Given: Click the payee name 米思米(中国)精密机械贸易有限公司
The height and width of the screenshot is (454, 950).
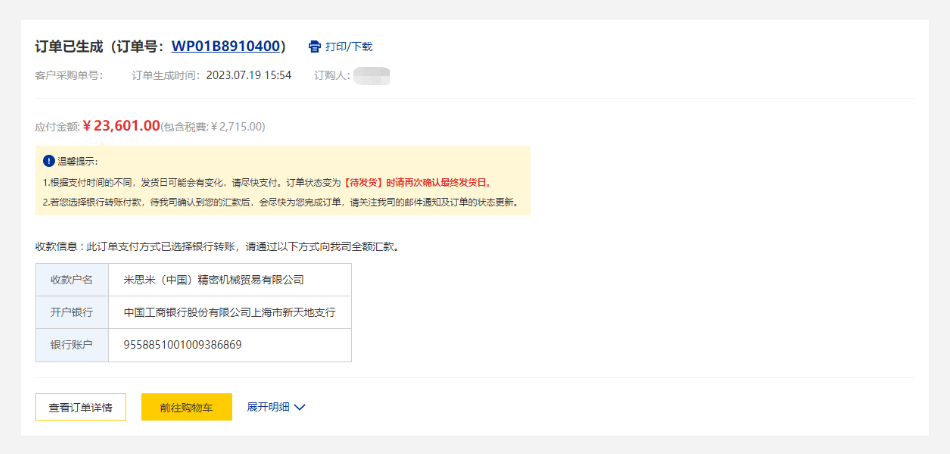Looking at the screenshot, I should pos(213,280).
